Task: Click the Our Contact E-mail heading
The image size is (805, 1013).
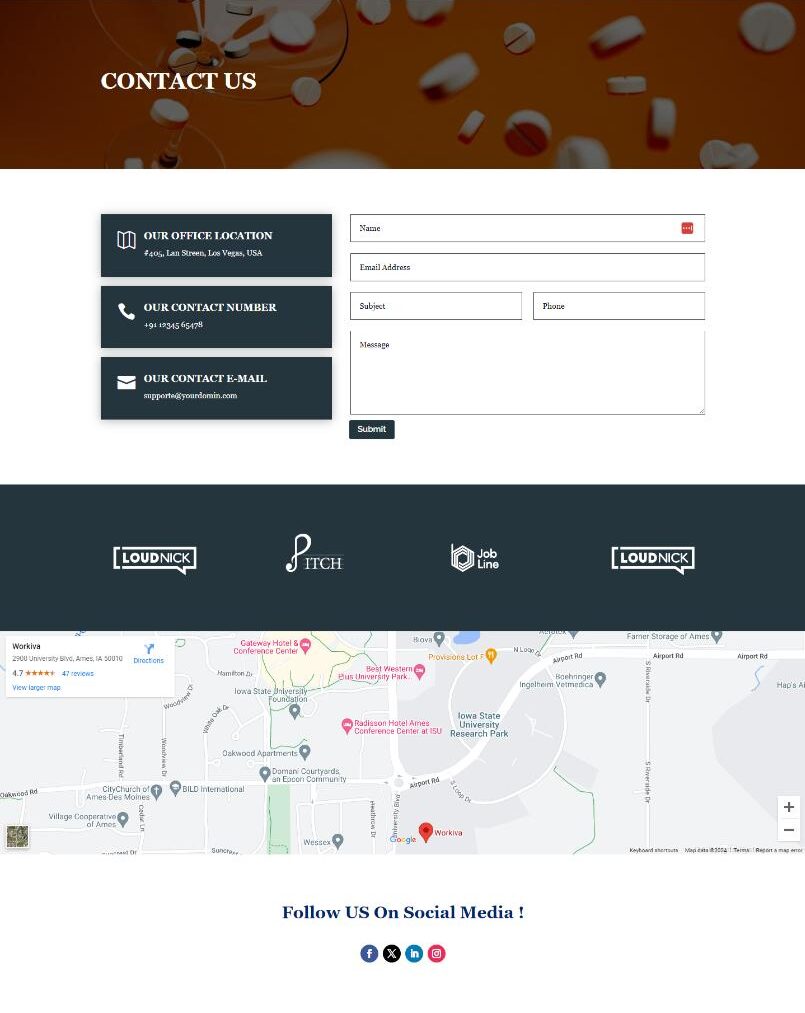Action: coord(205,379)
